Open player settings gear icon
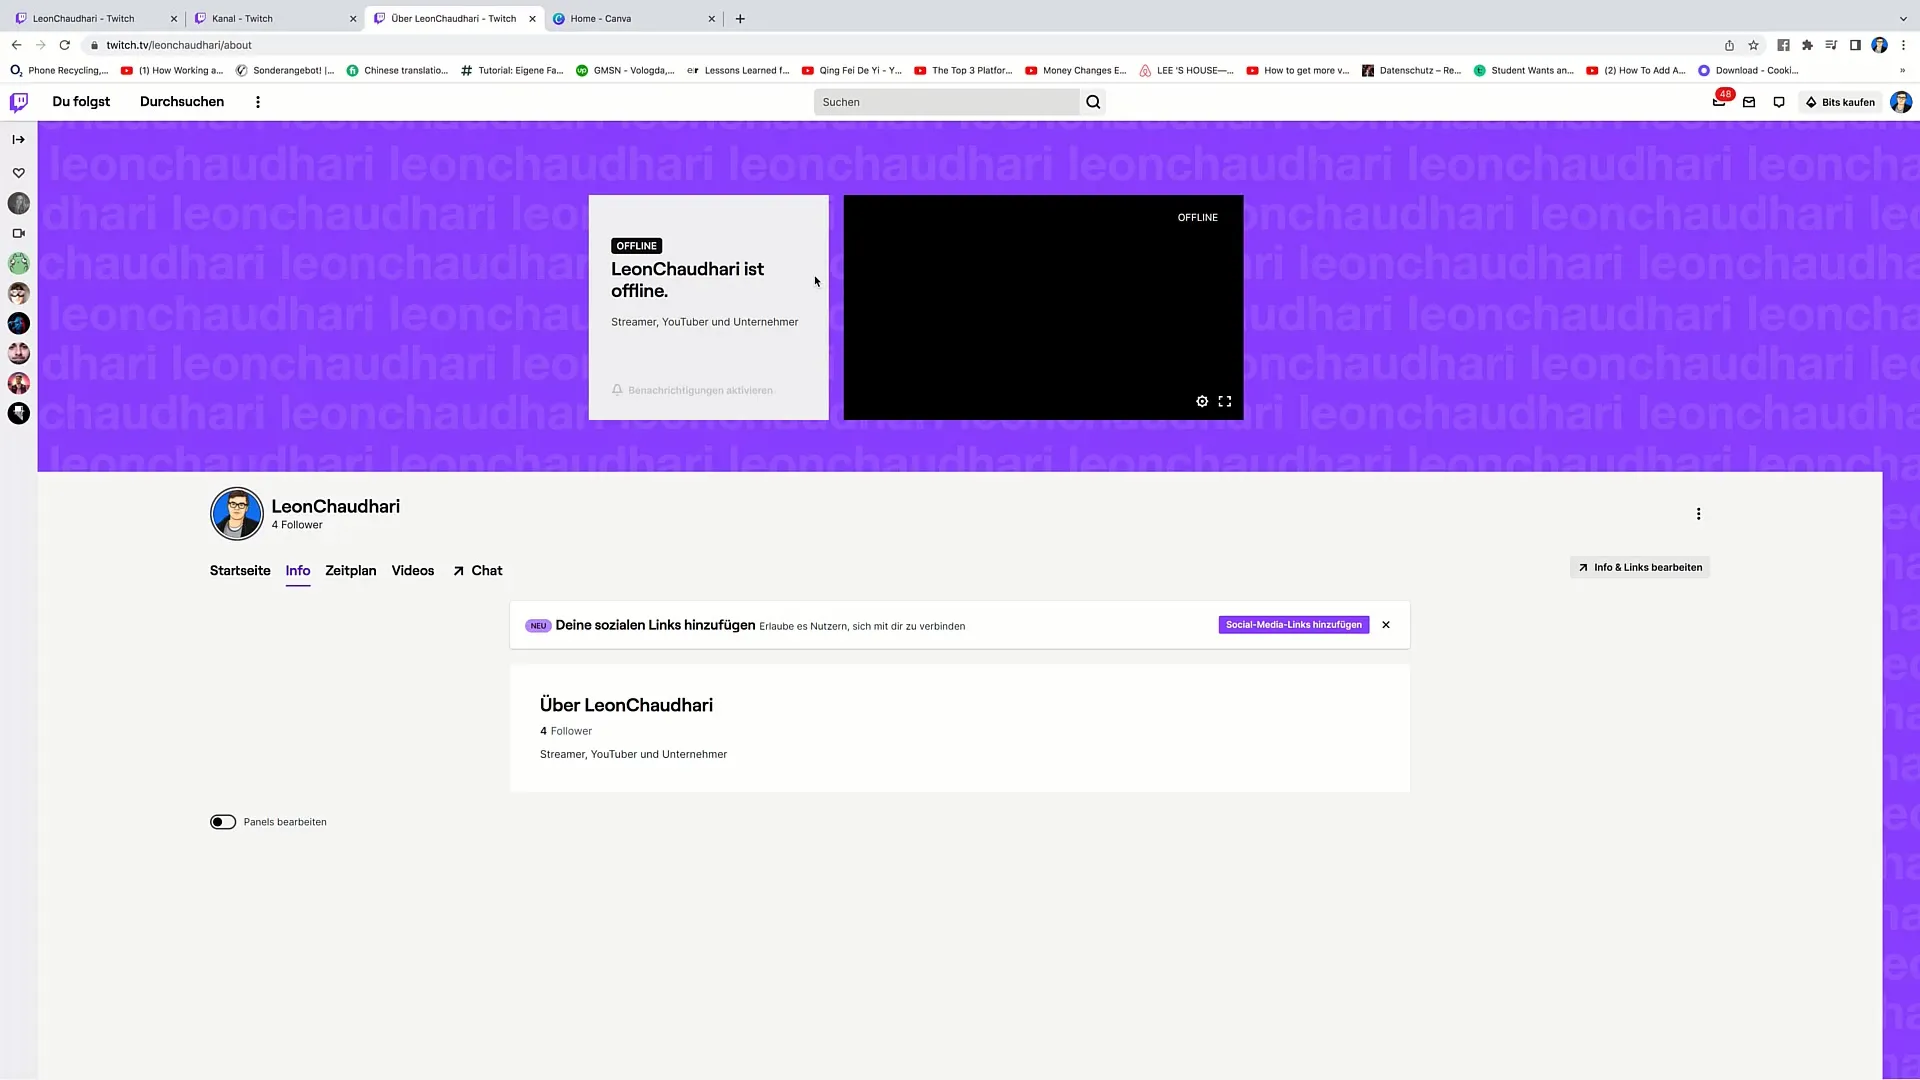The height and width of the screenshot is (1080, 1920). tap(1202, 401)
